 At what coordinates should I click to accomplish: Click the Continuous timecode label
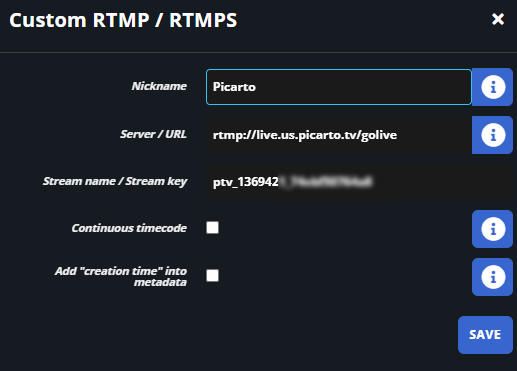[129, 228]
